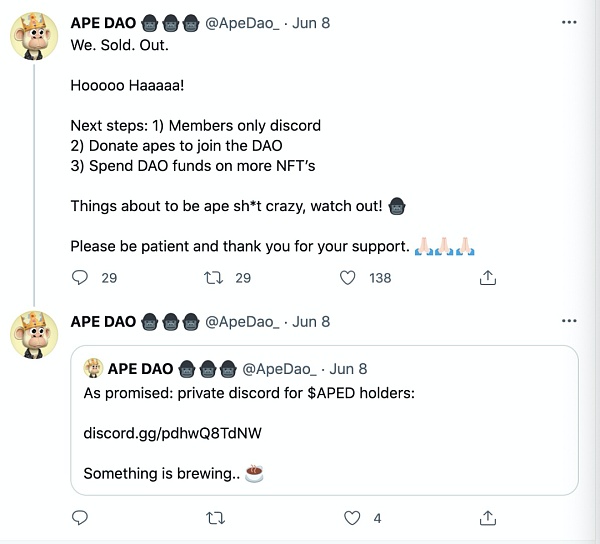
Task: Click the second tweet's Jun 8 timestamp
Action: tap(312, 322)
